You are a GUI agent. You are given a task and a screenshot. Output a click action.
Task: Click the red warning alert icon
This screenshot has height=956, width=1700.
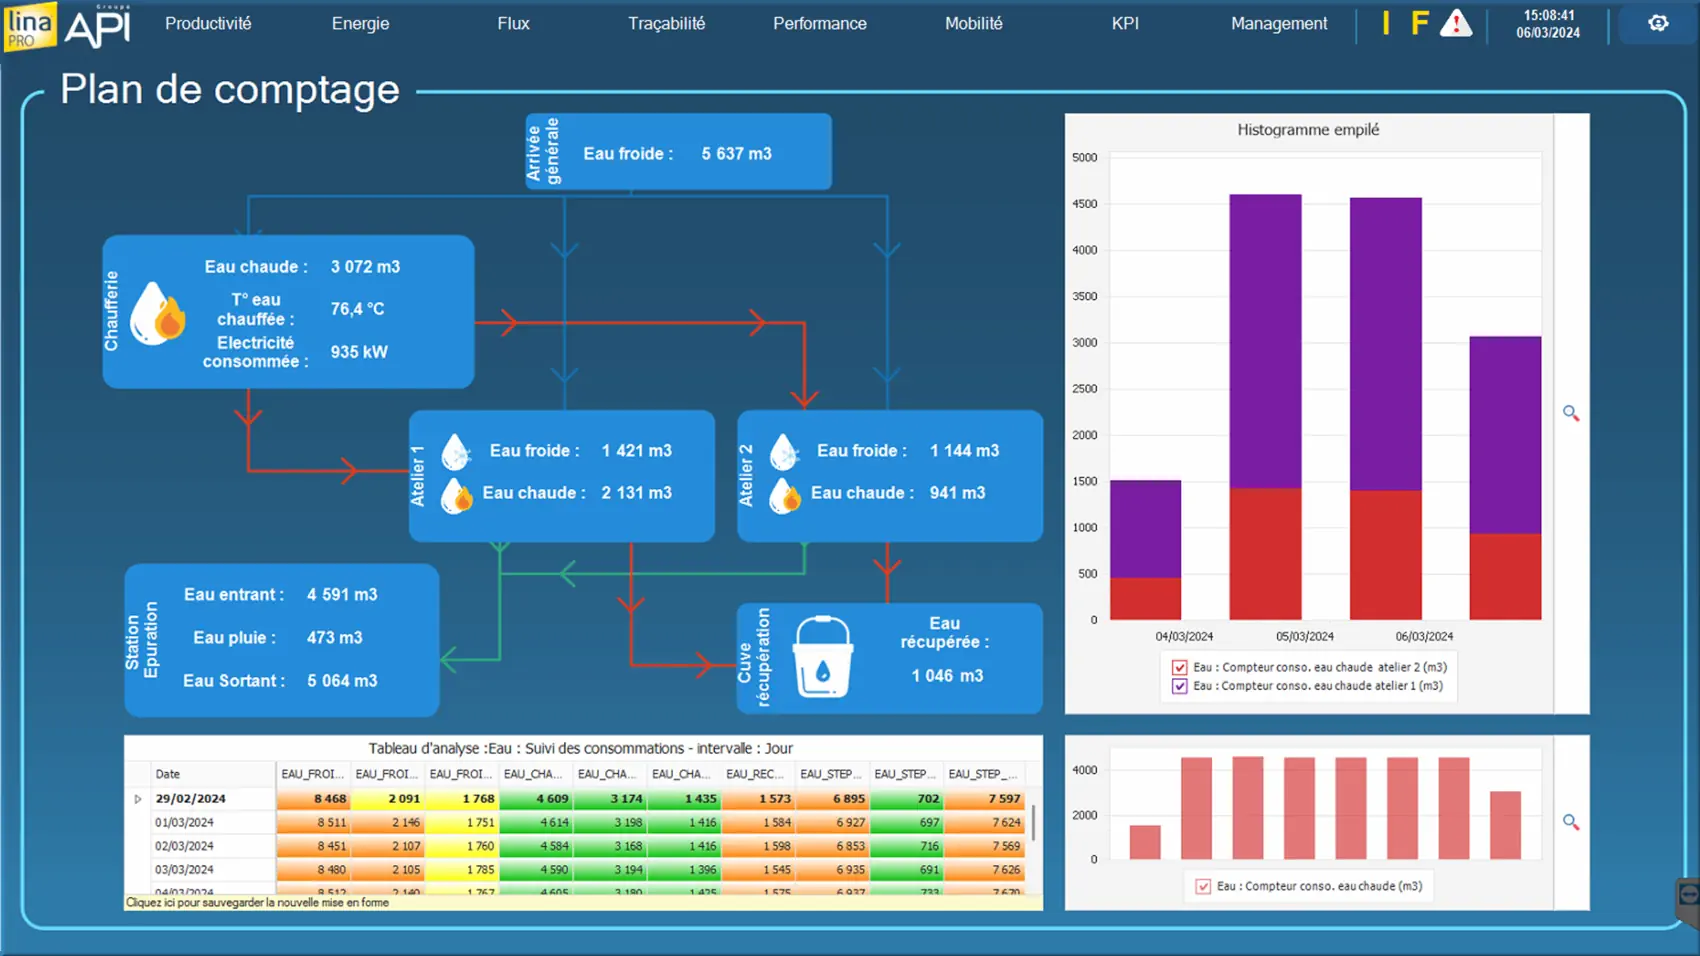(1456, 23)
